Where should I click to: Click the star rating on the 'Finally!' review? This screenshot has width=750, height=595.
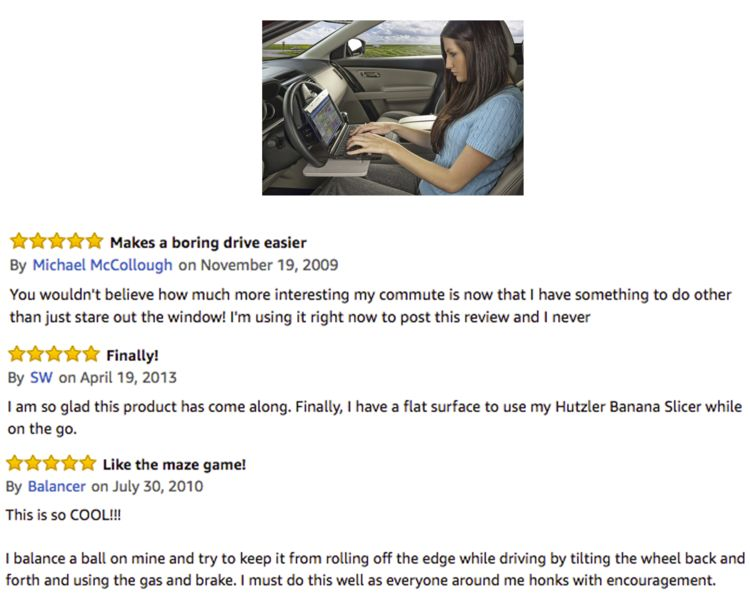coord(54,354)
